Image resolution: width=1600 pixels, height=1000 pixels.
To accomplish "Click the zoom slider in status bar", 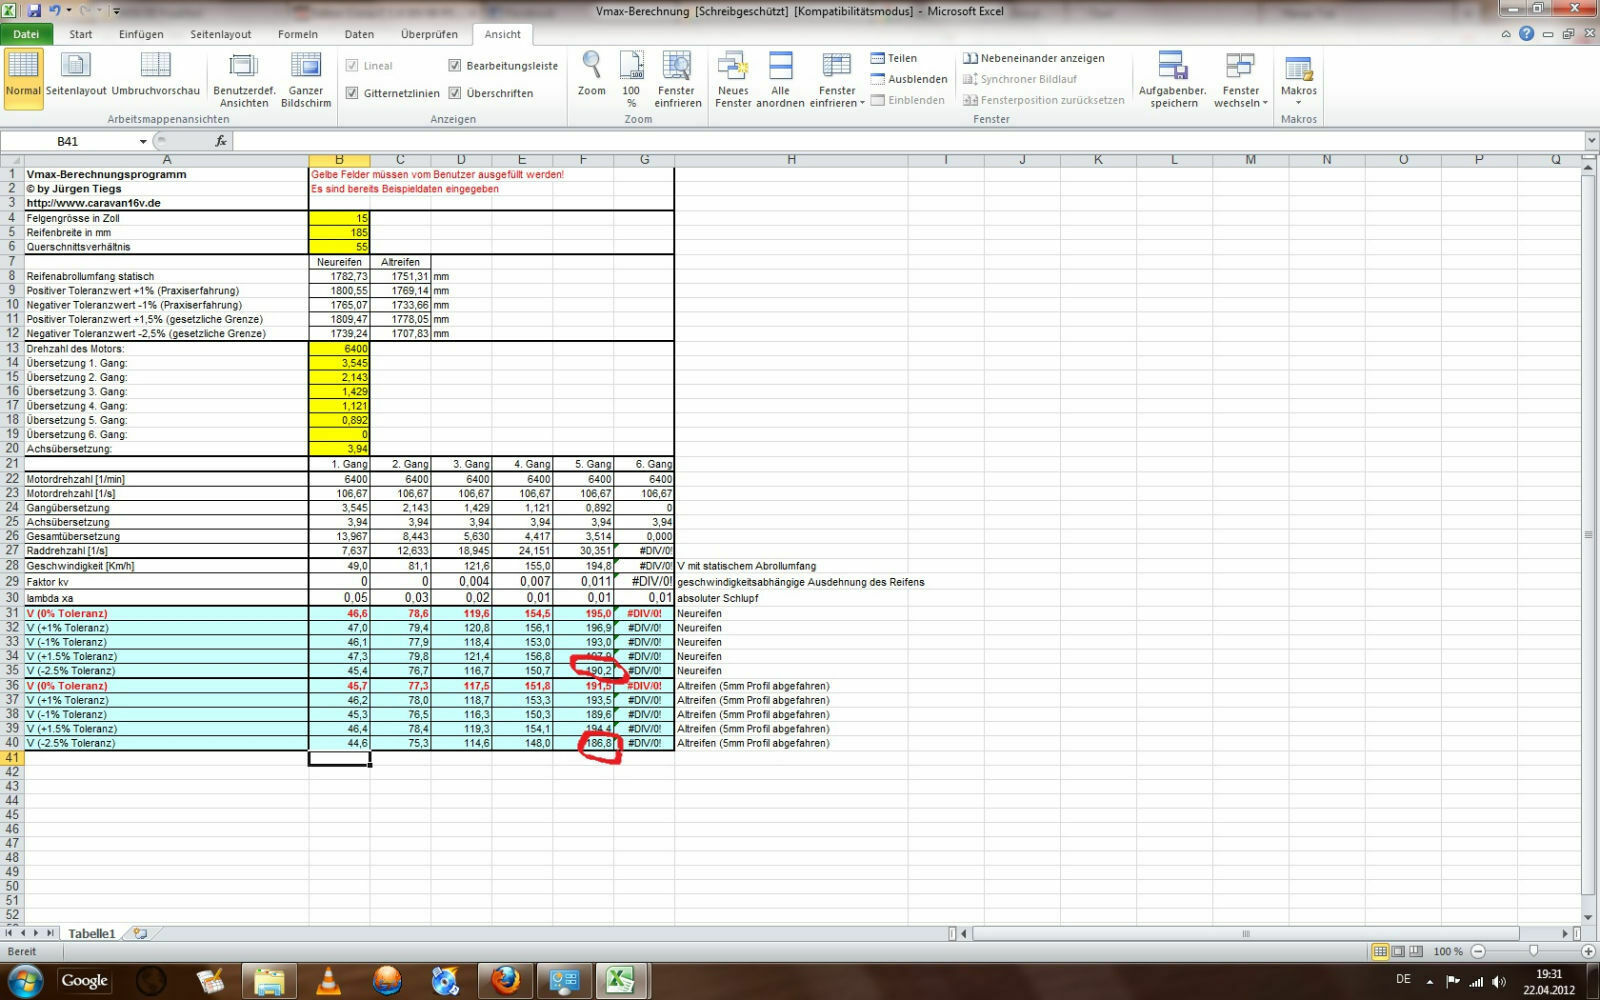I will click(1533, 951).
